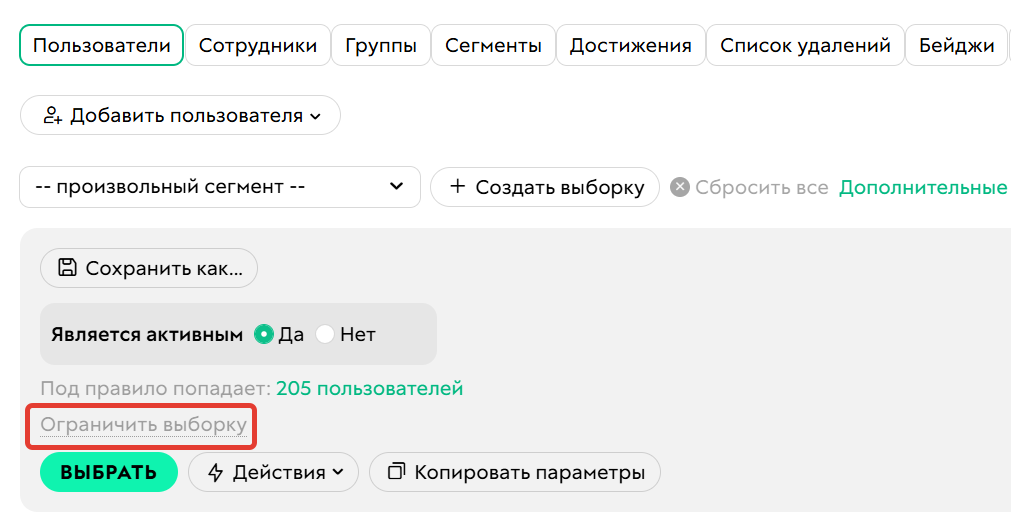This screenshot has height=524, width=1011.
Task: Click the copy icon in Копировать параметры
Action: [397, 472]
